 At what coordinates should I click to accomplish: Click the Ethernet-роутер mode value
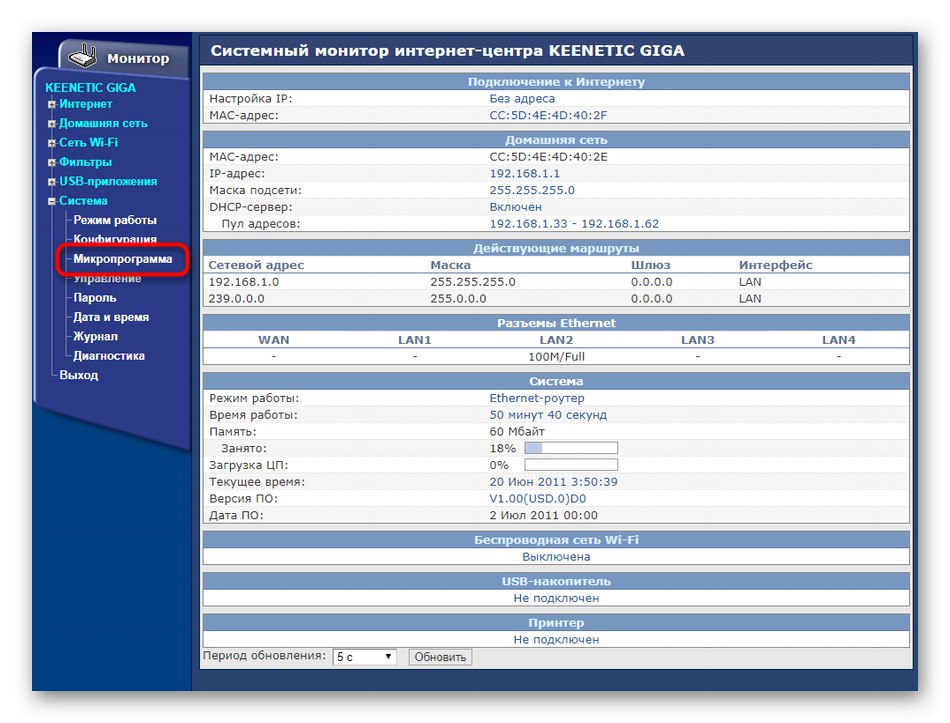(537, 398)
